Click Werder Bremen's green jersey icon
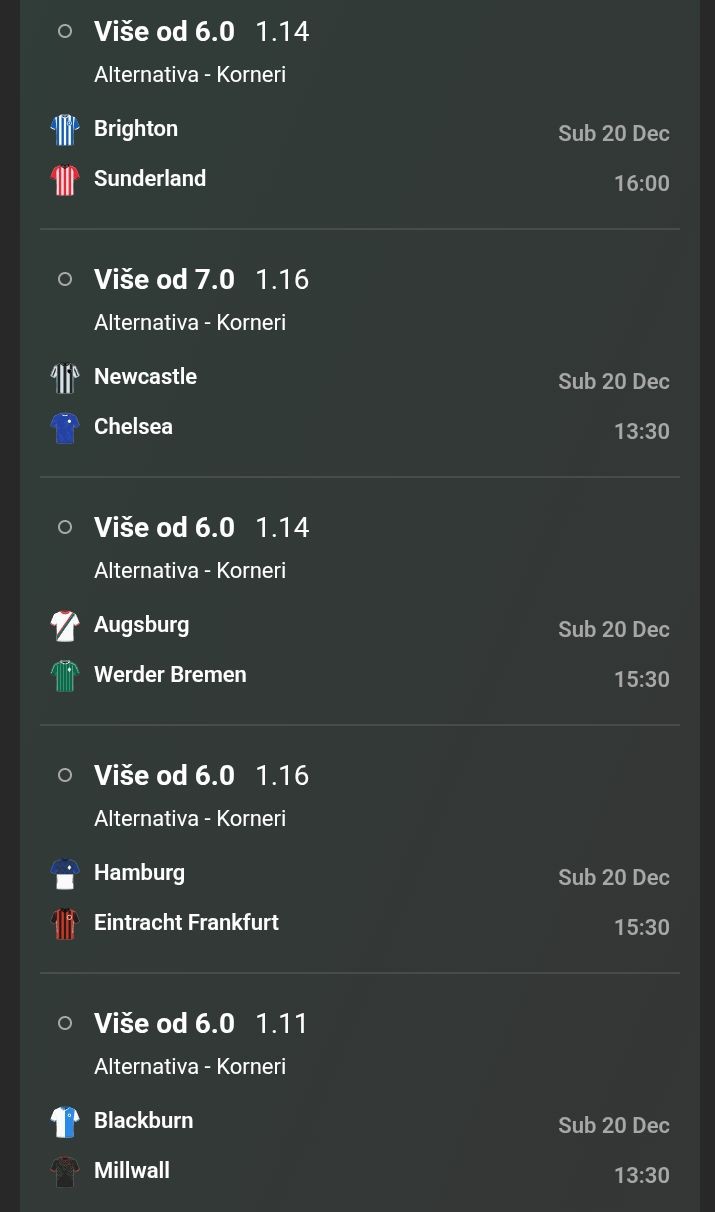The image size is (715, 1212). (x=65, y=676)
